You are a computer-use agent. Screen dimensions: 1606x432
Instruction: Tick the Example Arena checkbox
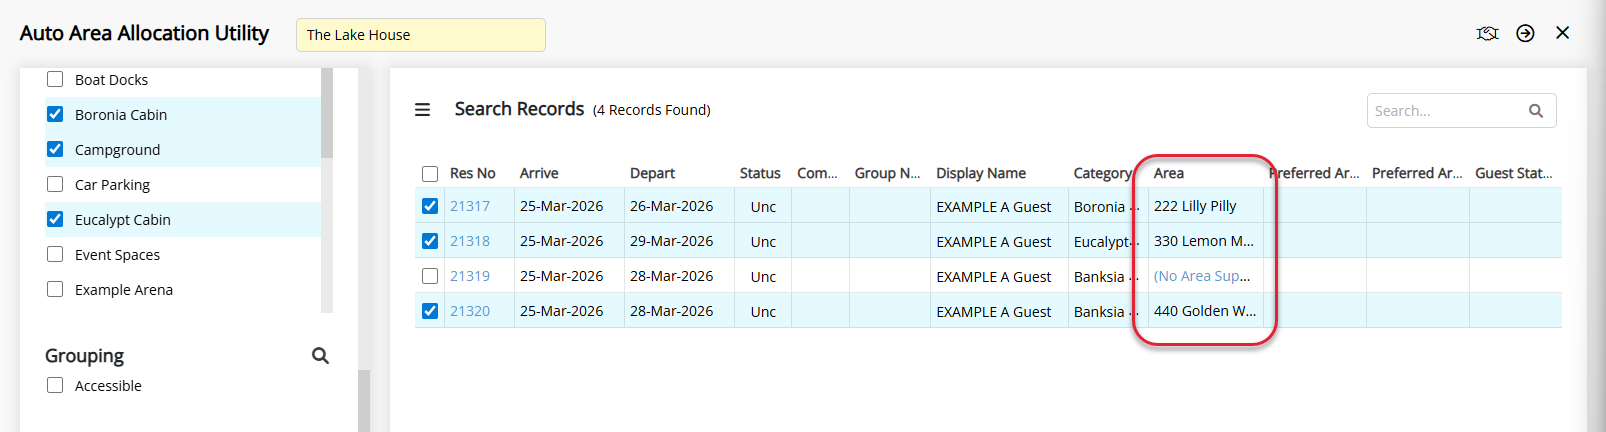[55, 289]
